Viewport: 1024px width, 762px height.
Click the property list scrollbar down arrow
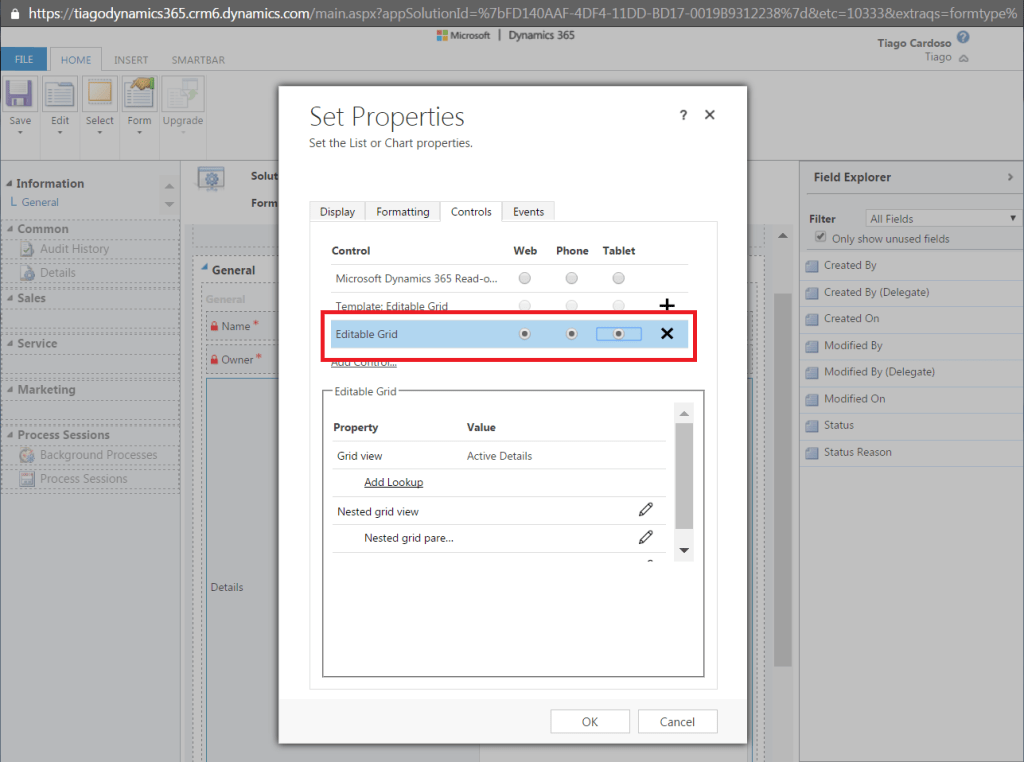pos(684,550)
